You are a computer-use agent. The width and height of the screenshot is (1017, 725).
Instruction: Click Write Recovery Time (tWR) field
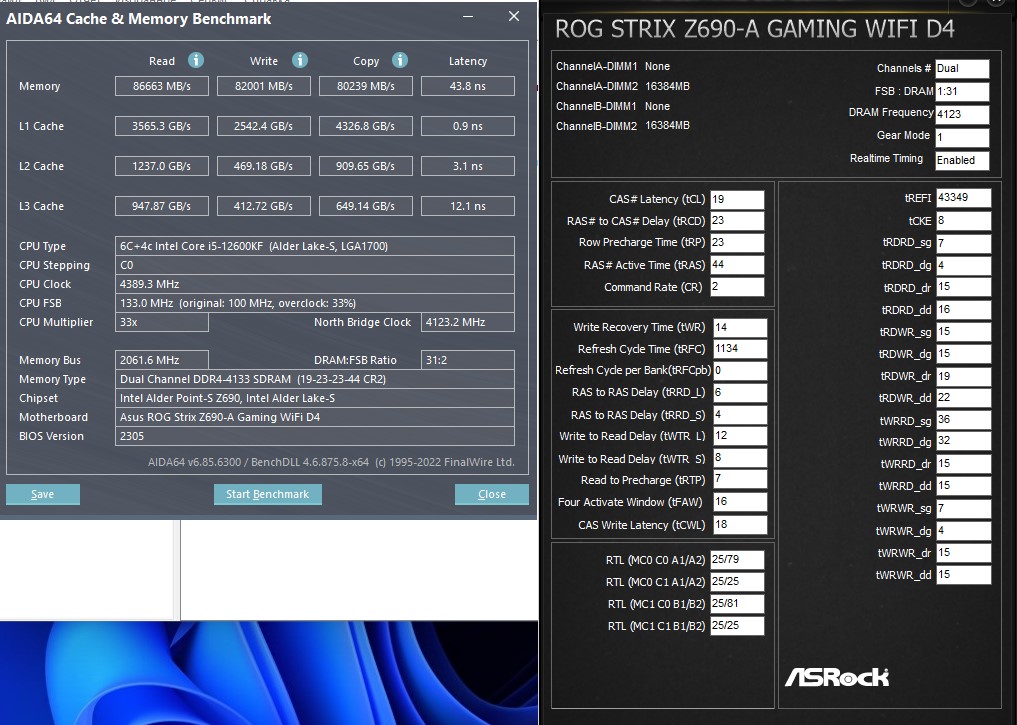pos(740,327)
